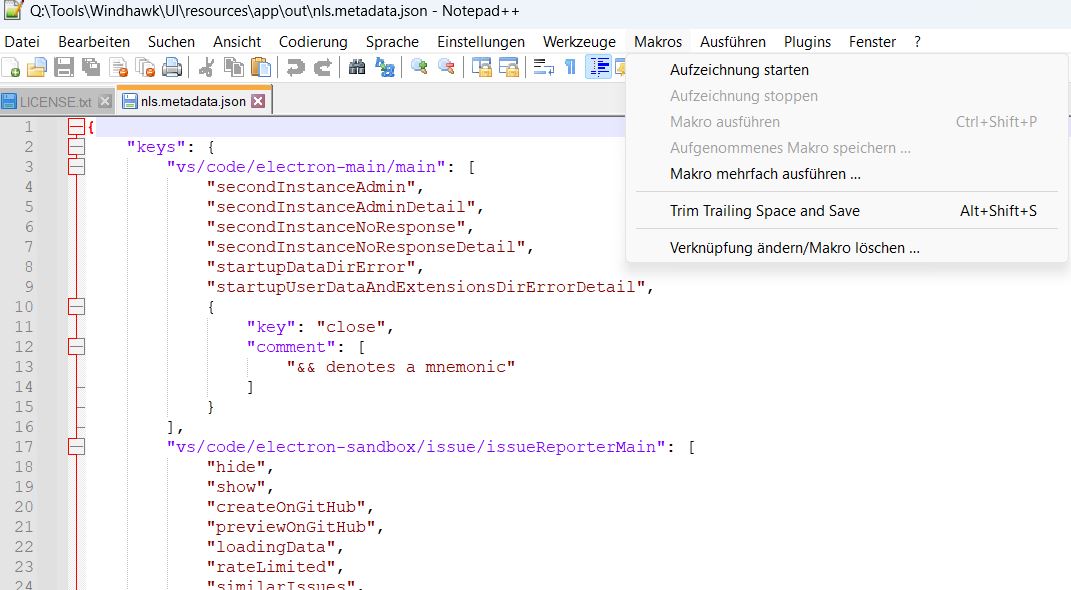
Task: Collapse the "comment" array at line 12
Action: 76,347
